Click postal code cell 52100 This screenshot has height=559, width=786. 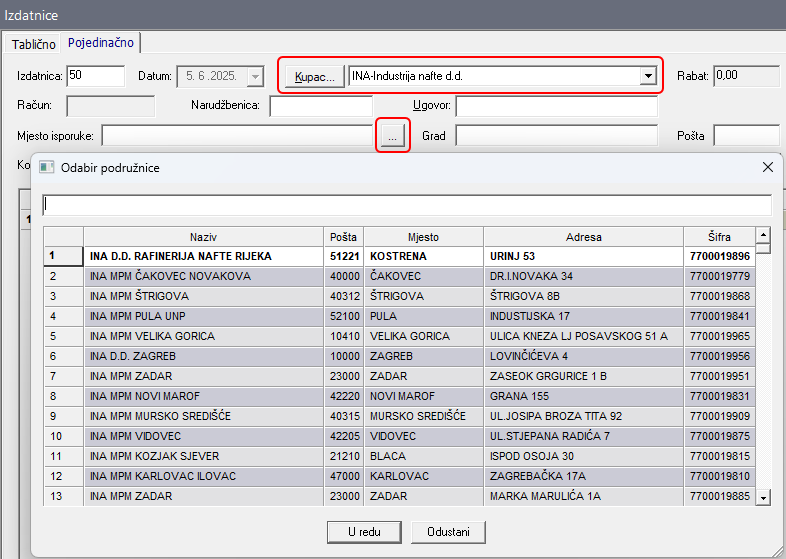tap(344, 316)
